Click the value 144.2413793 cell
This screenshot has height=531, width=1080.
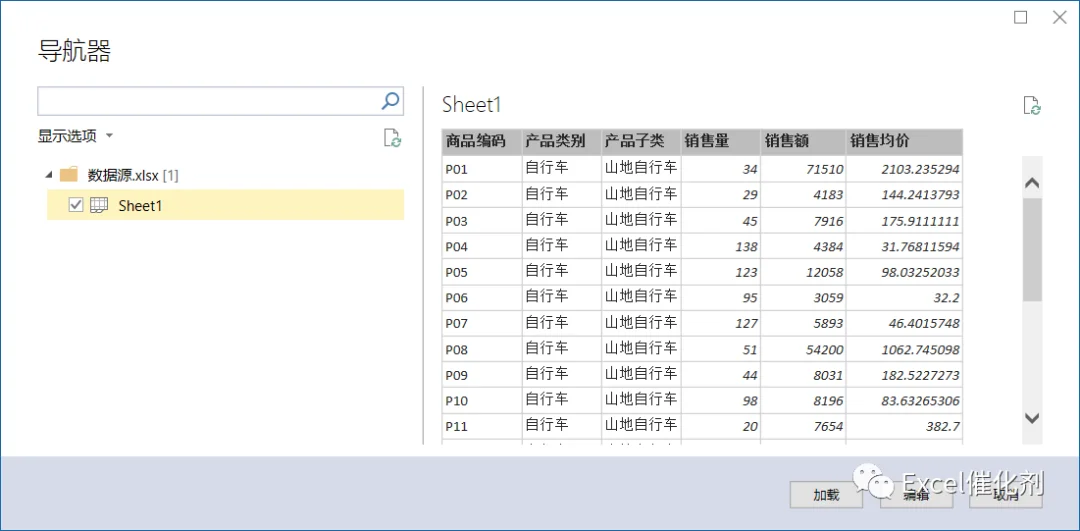[904, 195]
